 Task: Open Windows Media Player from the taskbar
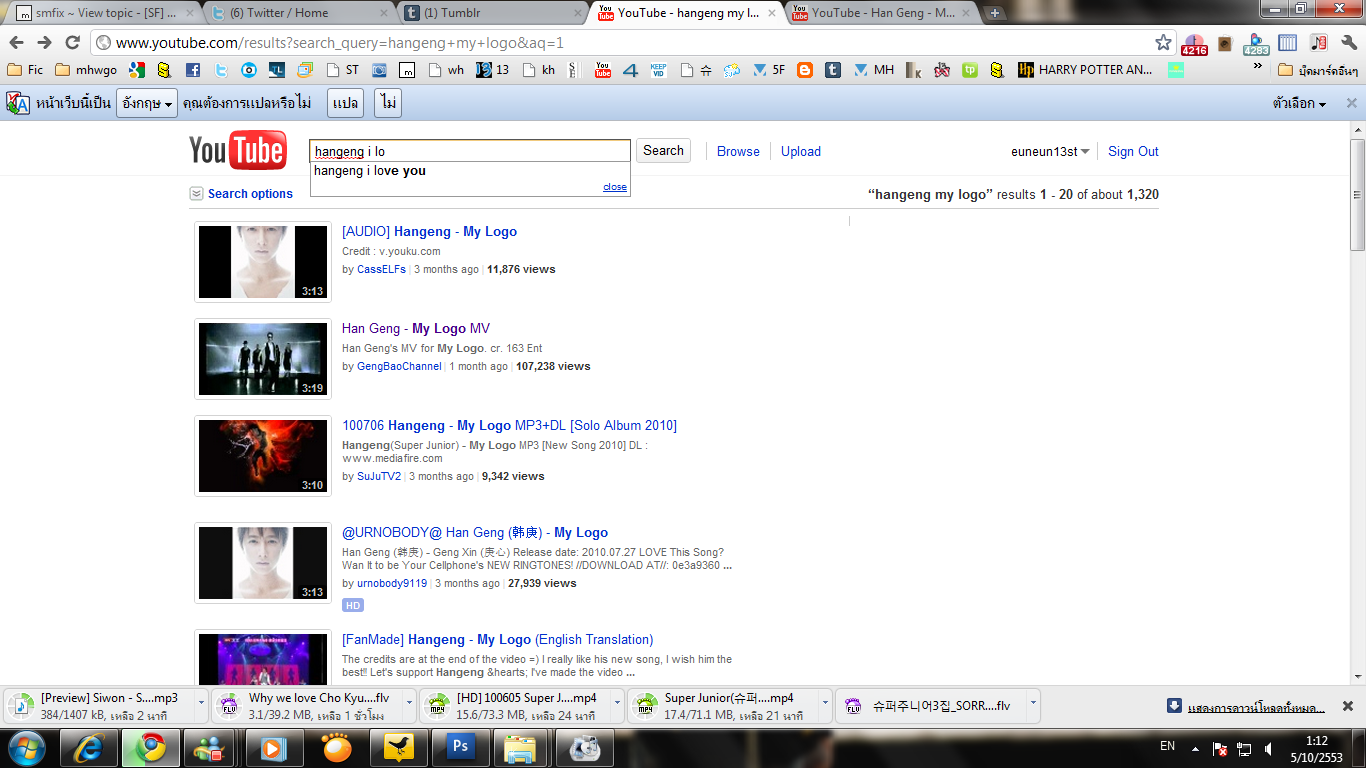(275, 747)
